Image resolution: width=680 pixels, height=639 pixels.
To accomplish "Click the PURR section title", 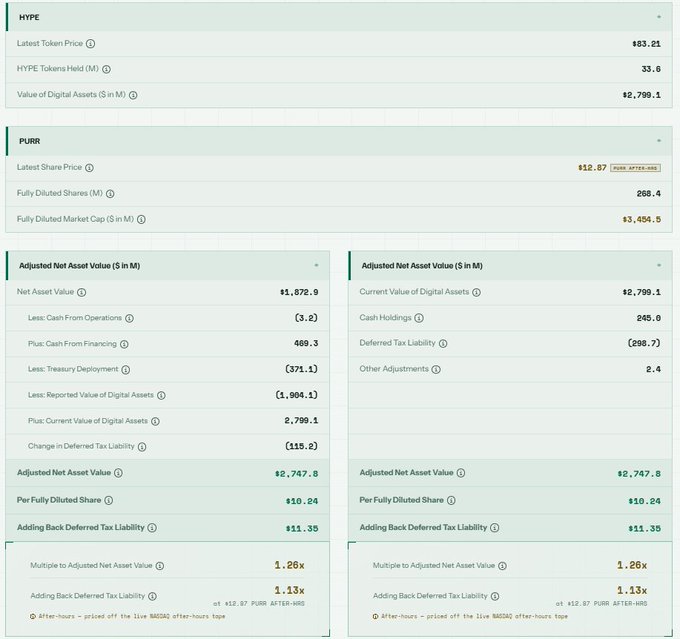I will (29, 141).
